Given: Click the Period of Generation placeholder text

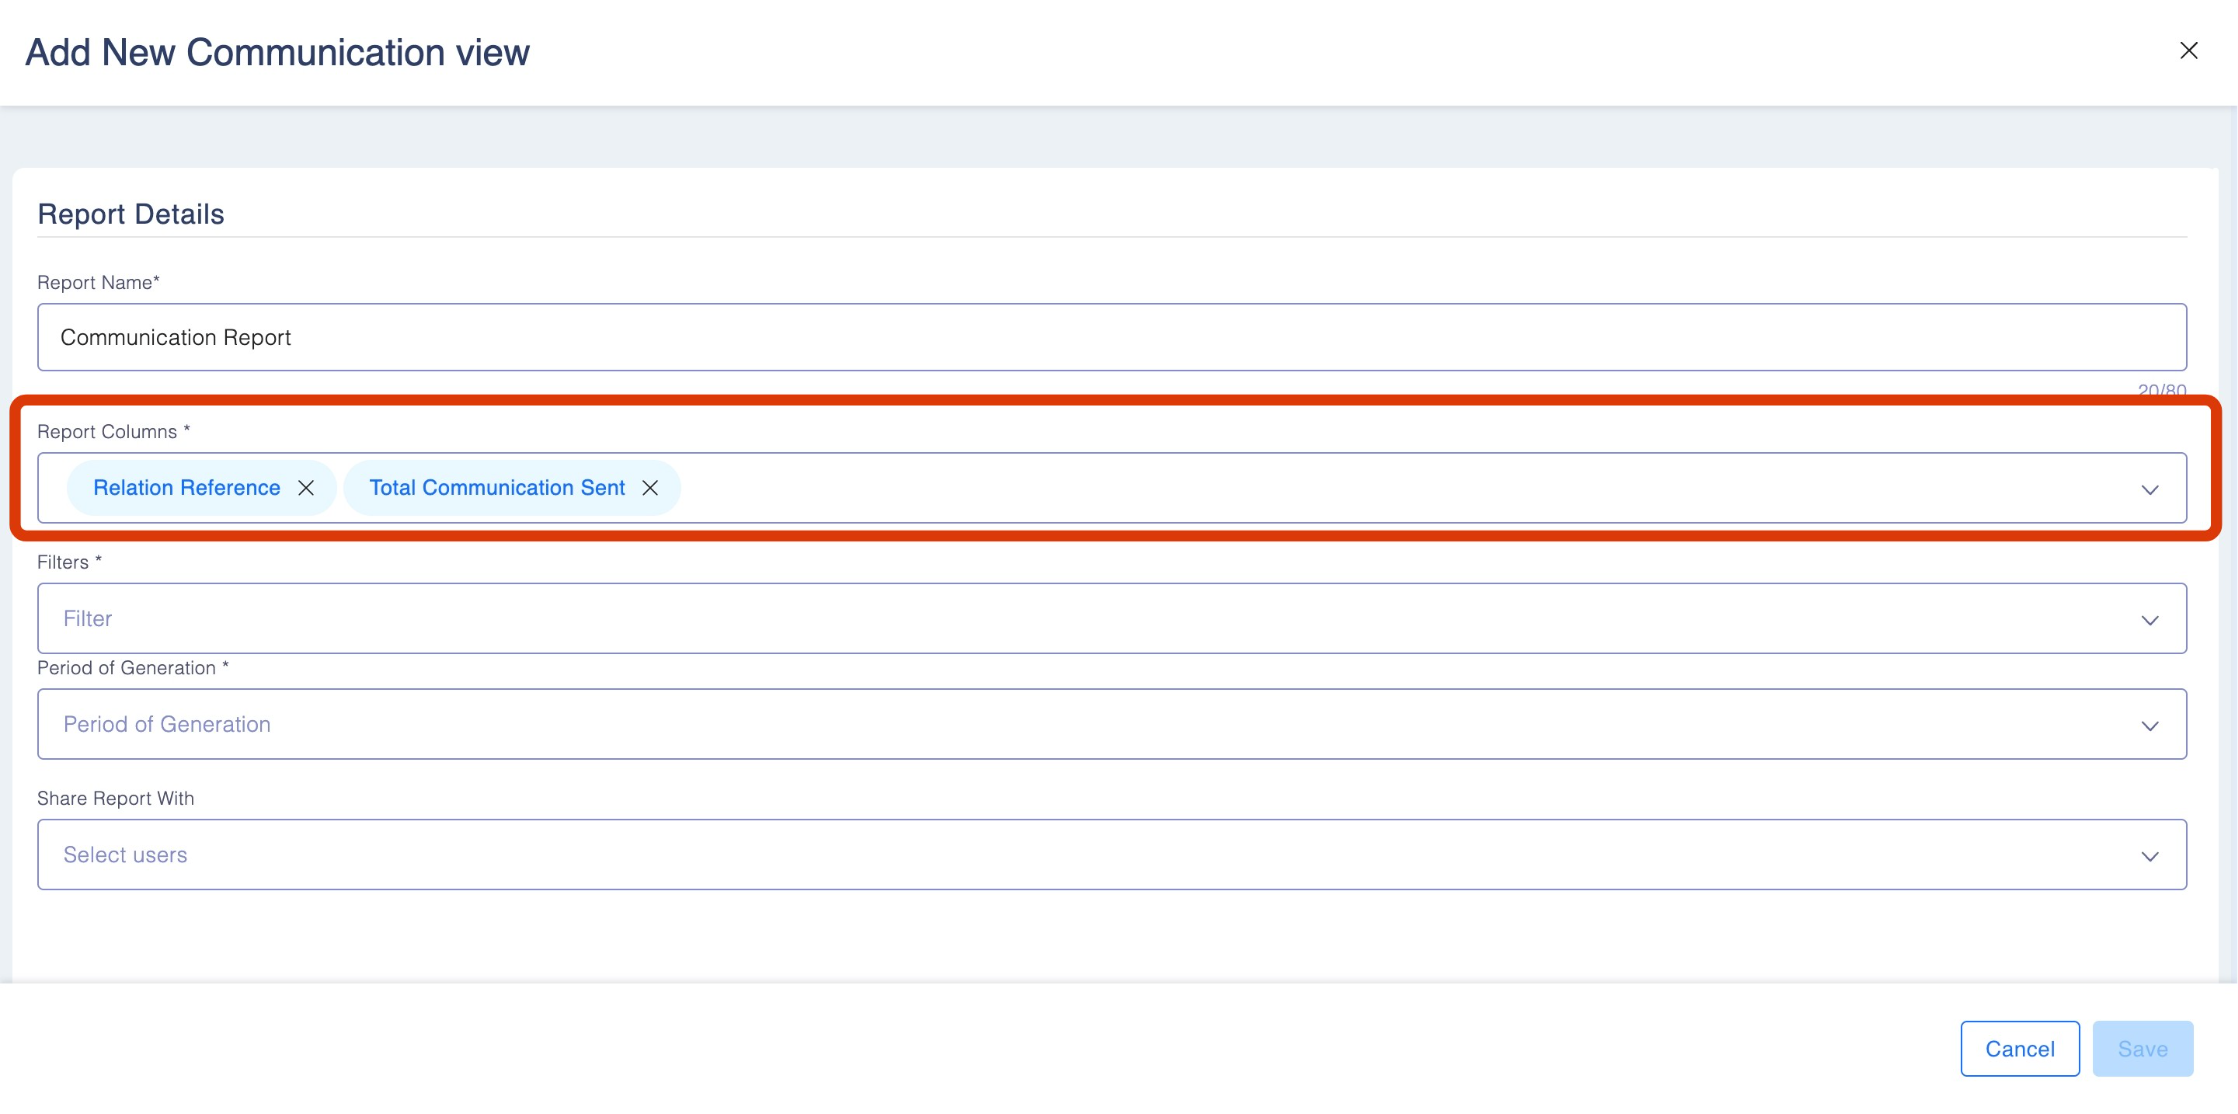Looking at the screenshot, I should coord(167,724).
